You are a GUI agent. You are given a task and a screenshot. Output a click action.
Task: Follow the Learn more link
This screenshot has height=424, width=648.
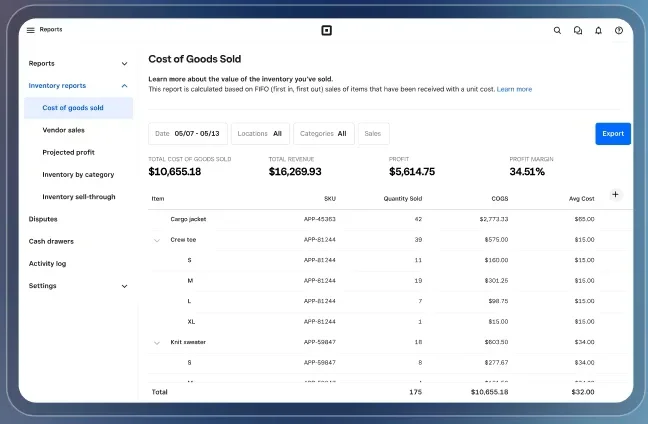(x=514, y=89)
